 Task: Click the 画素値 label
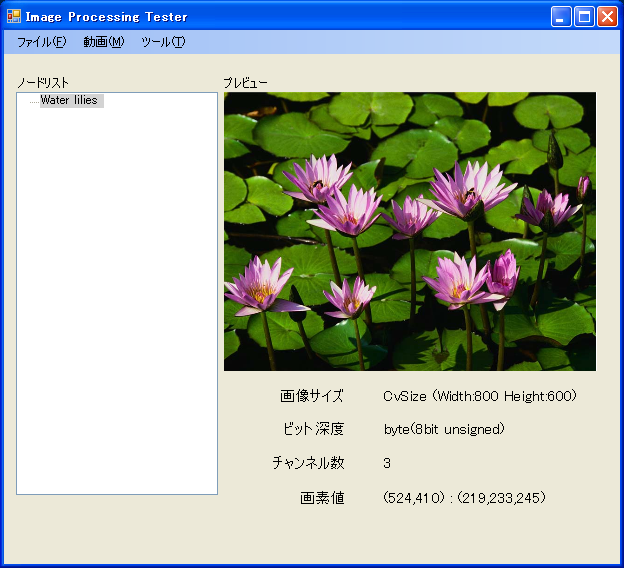[322, 498]
